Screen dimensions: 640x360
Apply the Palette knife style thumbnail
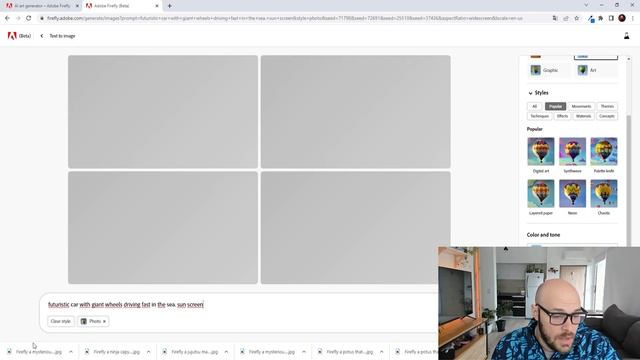click(604, 151)
